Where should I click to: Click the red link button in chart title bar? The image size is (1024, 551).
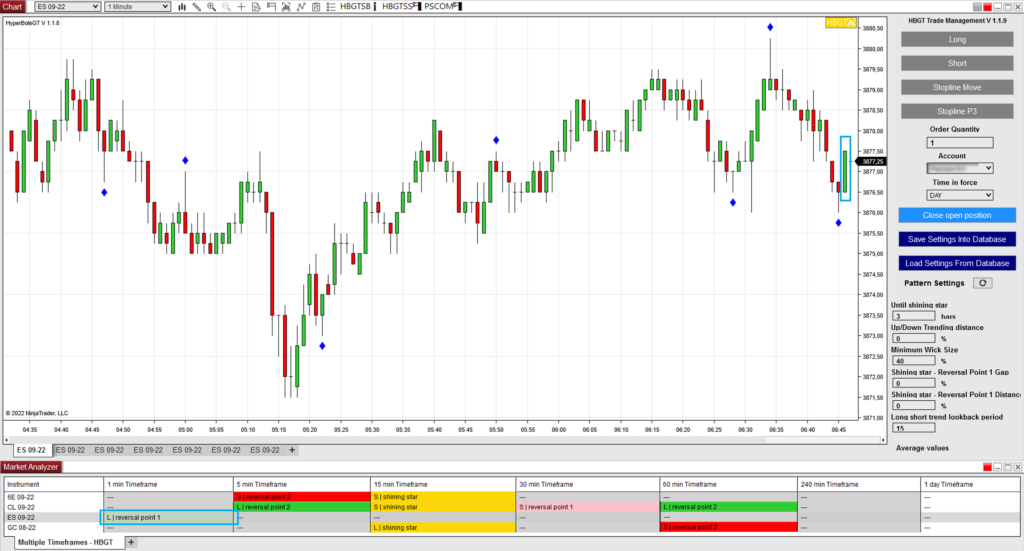pyautogui.click(x=987, y=7)
